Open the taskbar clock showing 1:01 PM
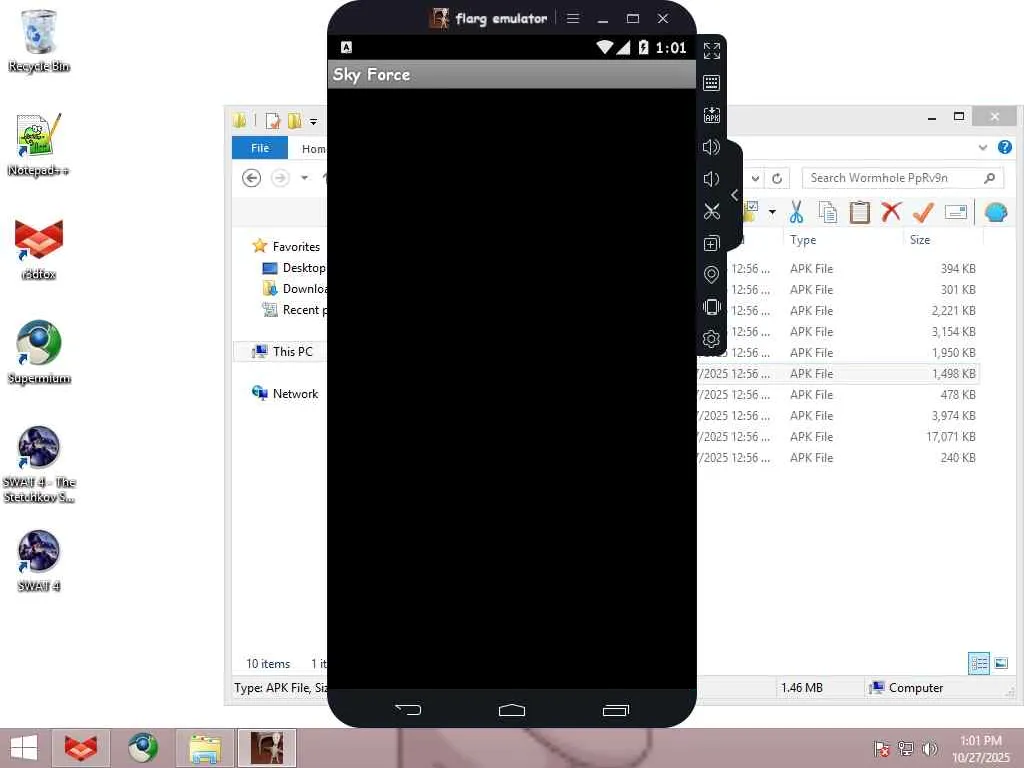Screen dimensions: 1024x768 pyautogui.click(x=980, y=748)
